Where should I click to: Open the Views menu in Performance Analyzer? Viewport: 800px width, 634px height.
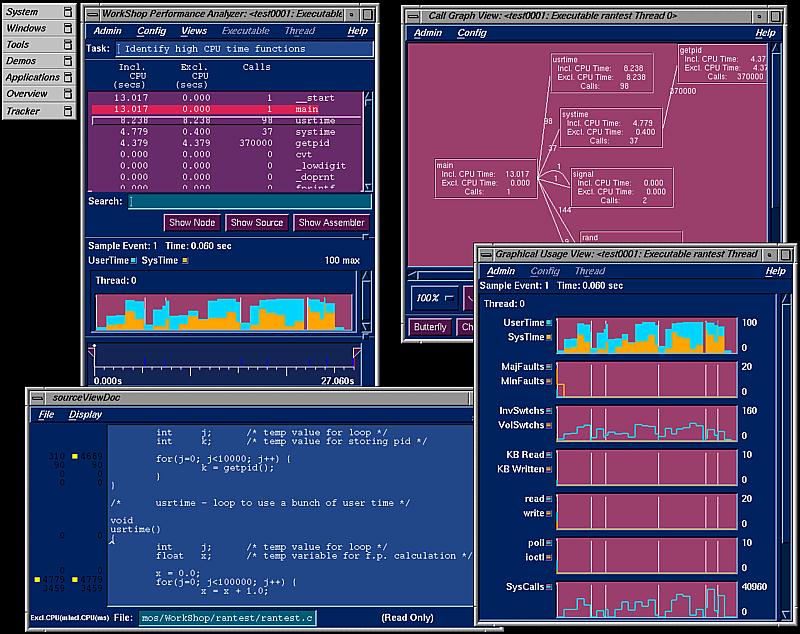(x=194, y=31)
